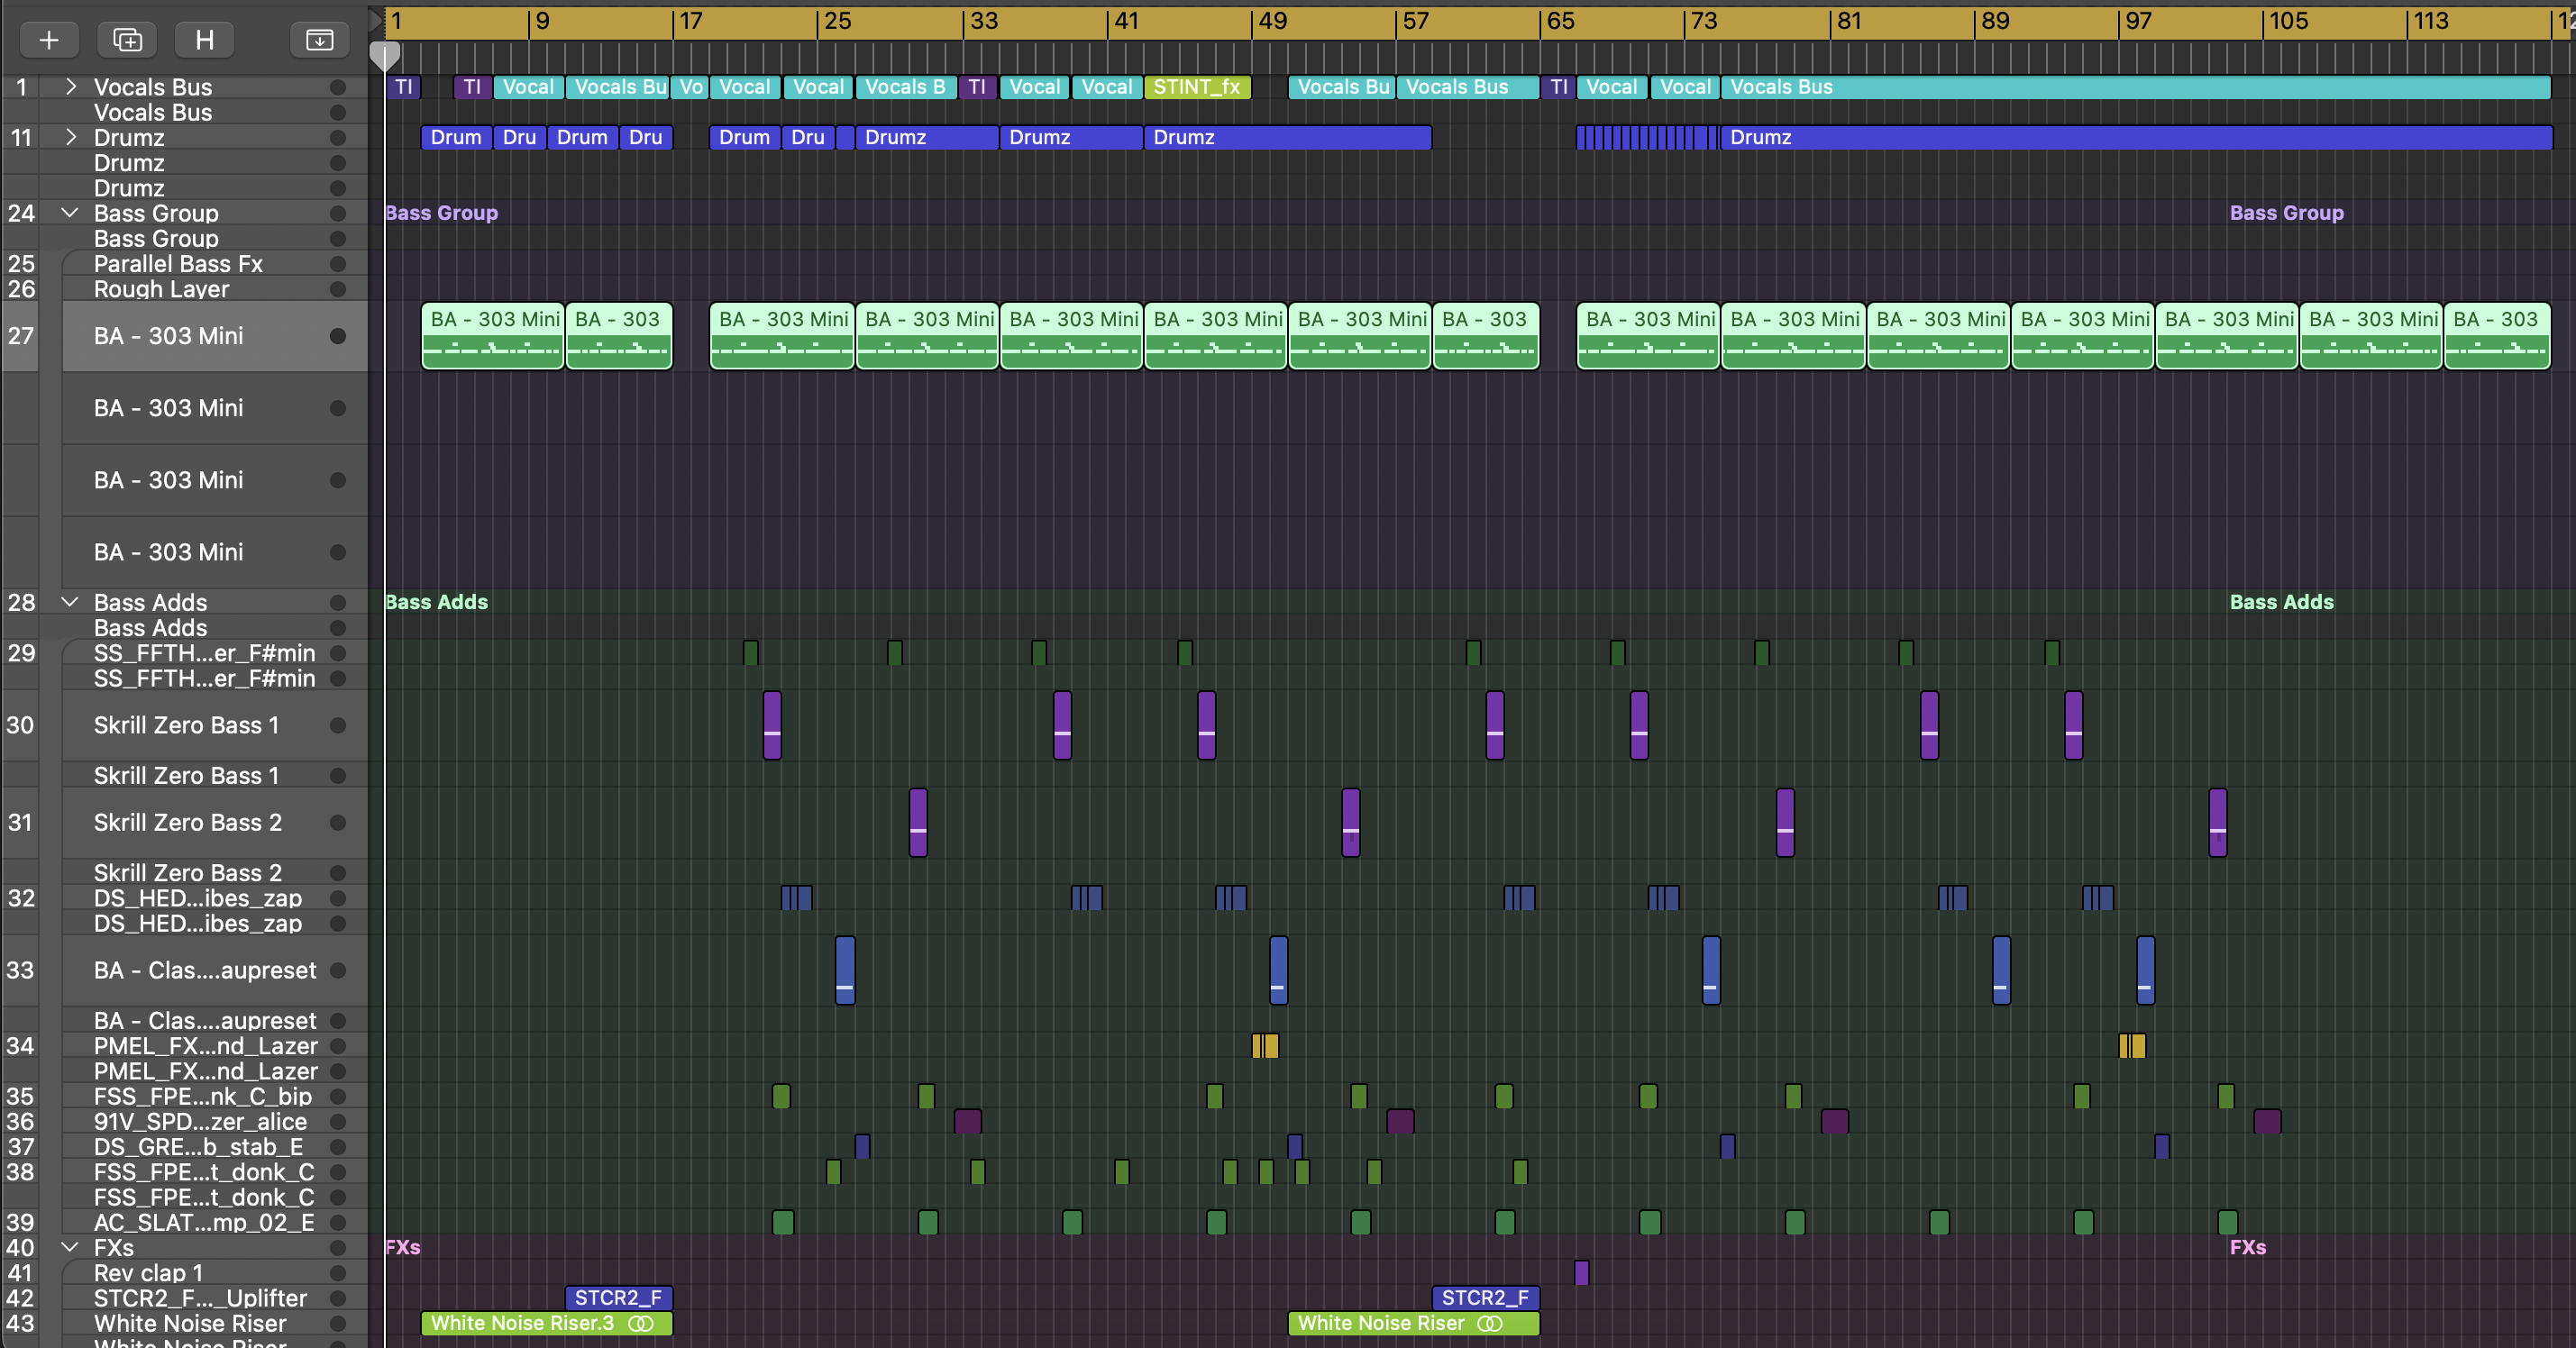Toggle the H hide tracks button
2576x1348 pixels.
[205, 40]
